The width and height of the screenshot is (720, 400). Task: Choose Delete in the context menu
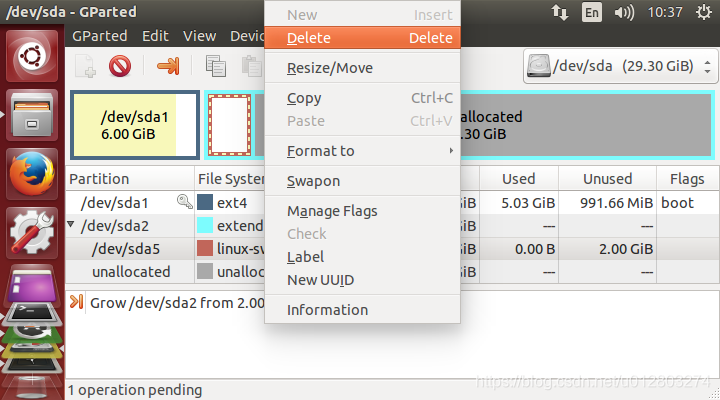point(362,38)
